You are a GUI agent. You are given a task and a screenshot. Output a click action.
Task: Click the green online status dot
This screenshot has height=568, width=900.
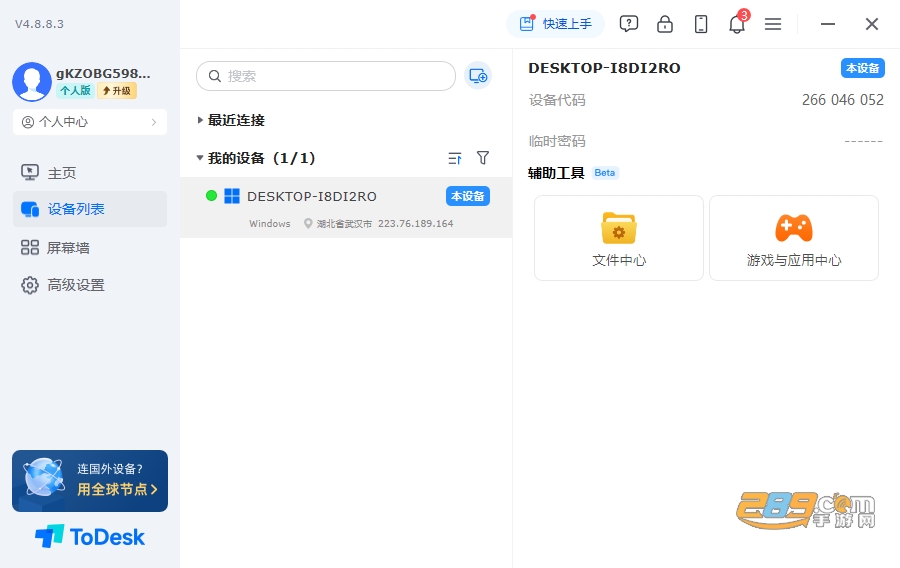[211, 196]
